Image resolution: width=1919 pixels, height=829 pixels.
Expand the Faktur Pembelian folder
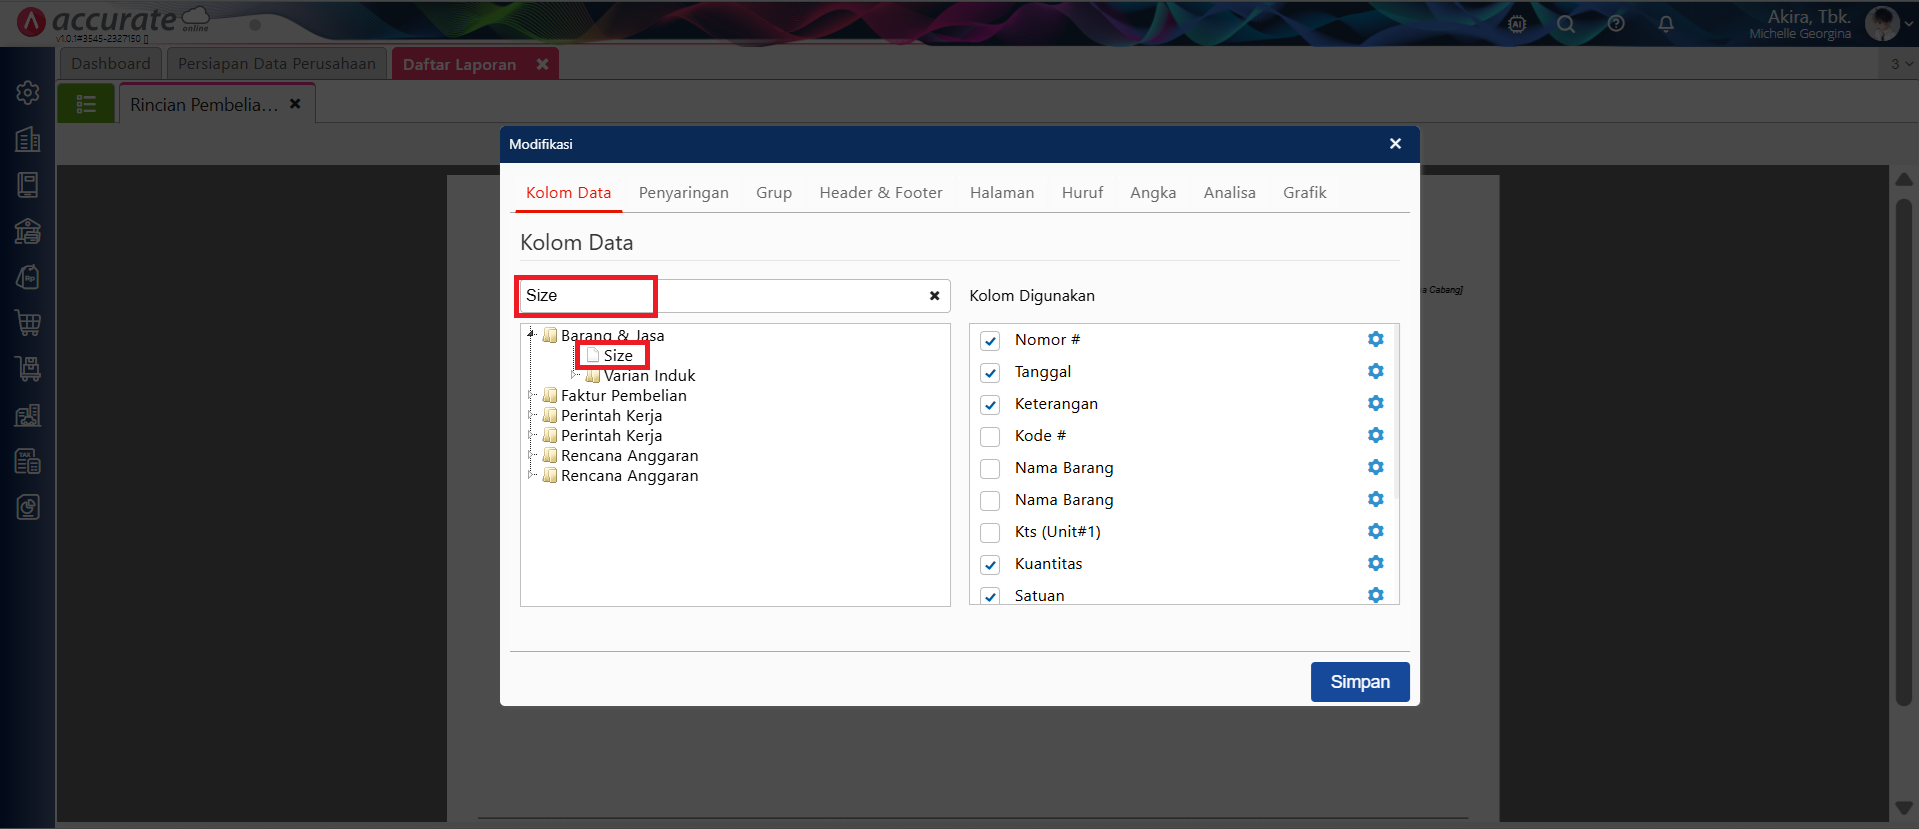click(531, 396)
